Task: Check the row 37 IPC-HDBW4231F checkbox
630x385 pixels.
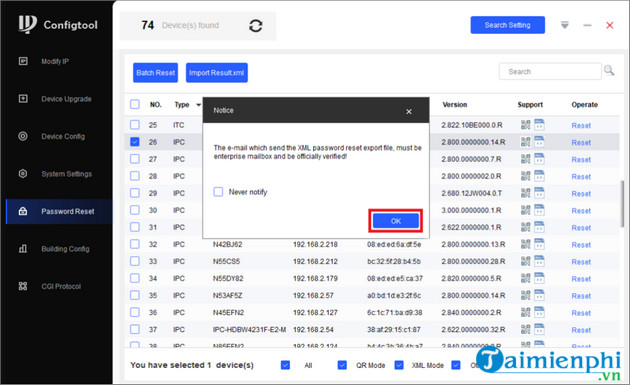Action: [135, 329]
